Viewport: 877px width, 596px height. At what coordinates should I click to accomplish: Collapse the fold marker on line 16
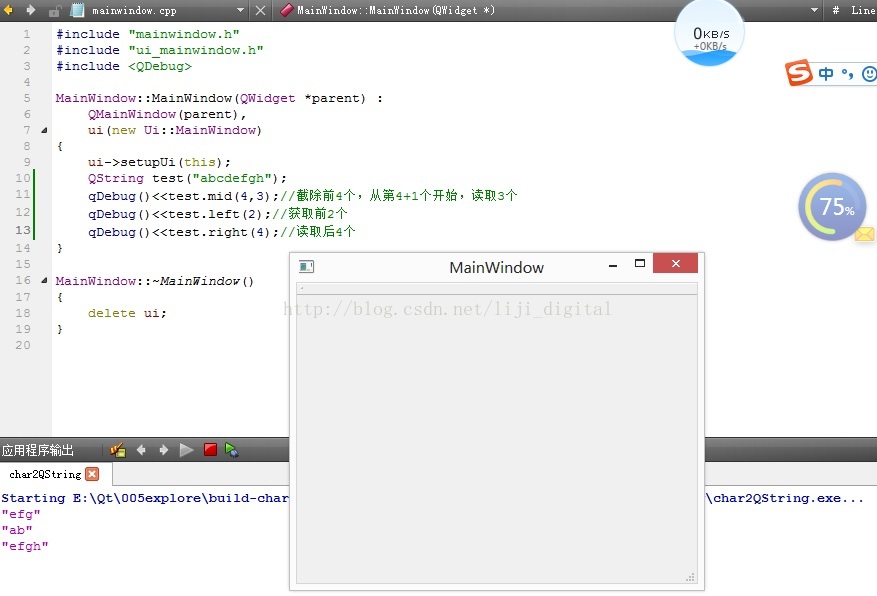[x=44, y=281]
